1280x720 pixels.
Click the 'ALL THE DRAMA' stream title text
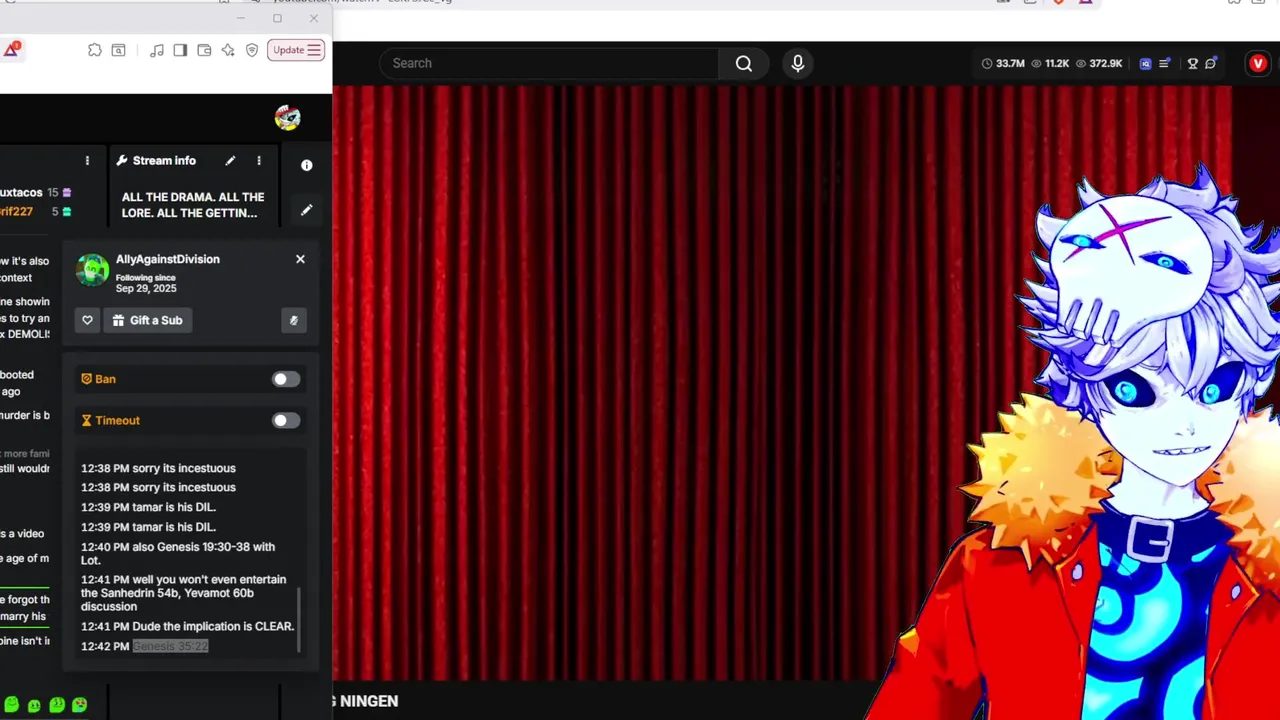click(x=193, y=205)
